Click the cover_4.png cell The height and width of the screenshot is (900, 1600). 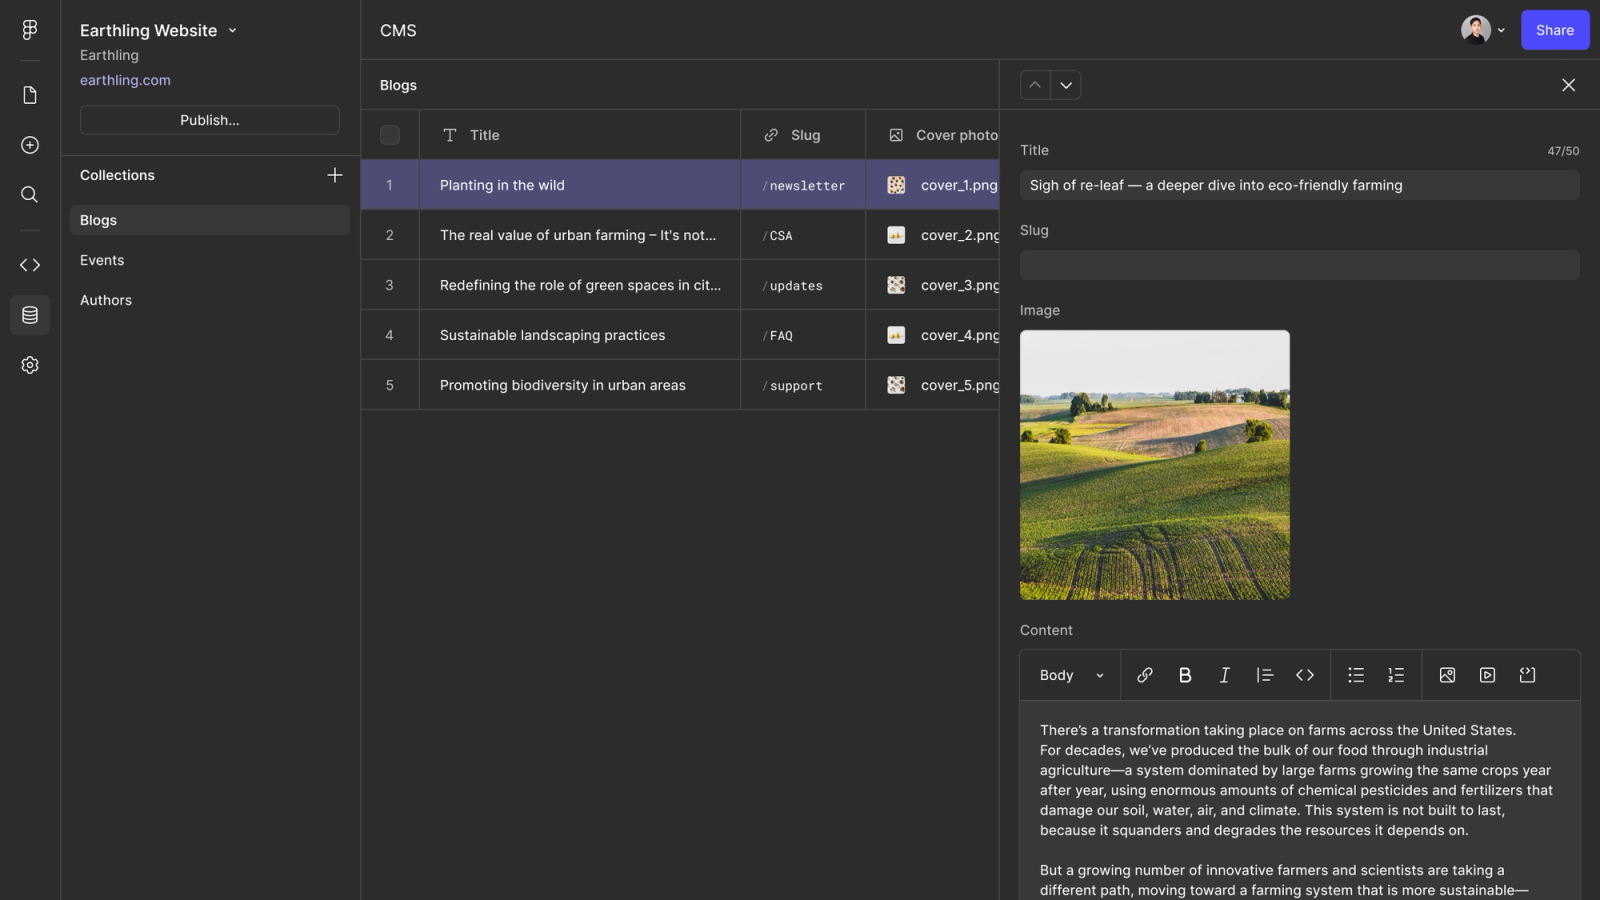point(933,335)
